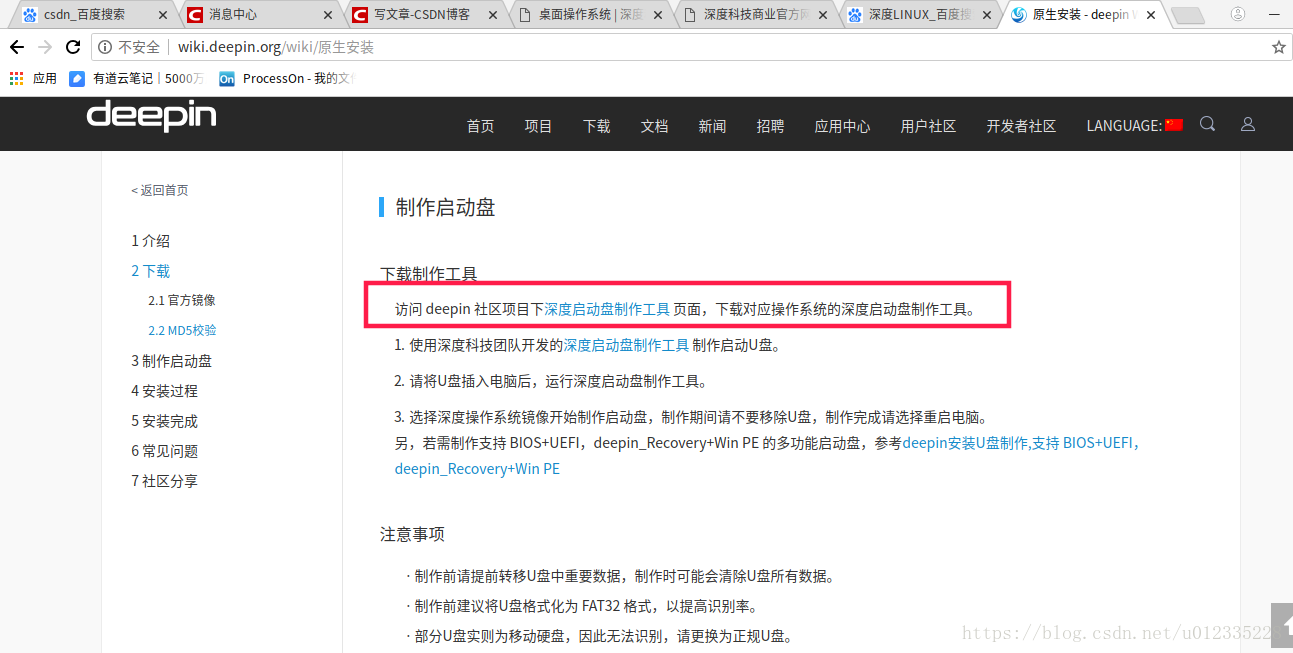Open 应用中心 in the deepin navigation
The width and height of the screenshot is (1293, 653).
(x=842, y=126)
